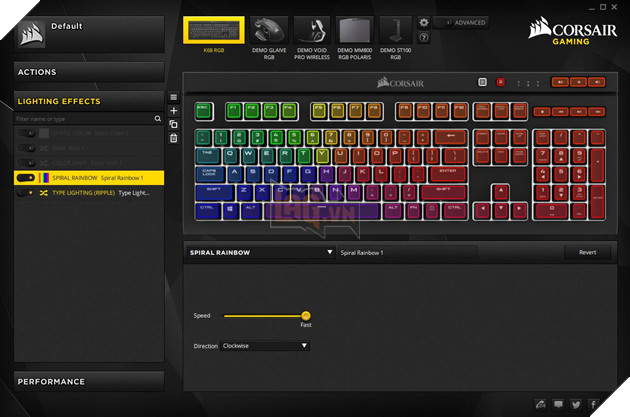Screen dimensions: 630x417
Task: Collapse the LIGHTING EFFECTS section
Action: (89, 101)
